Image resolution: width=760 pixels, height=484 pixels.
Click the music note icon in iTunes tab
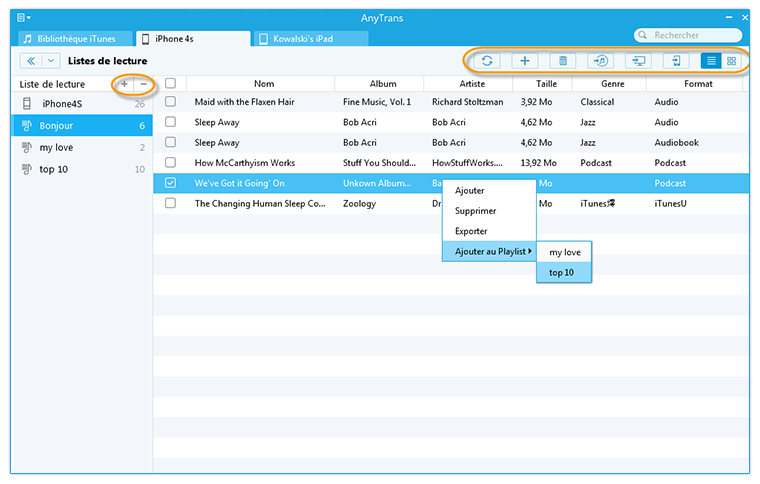tap(28, 39)
